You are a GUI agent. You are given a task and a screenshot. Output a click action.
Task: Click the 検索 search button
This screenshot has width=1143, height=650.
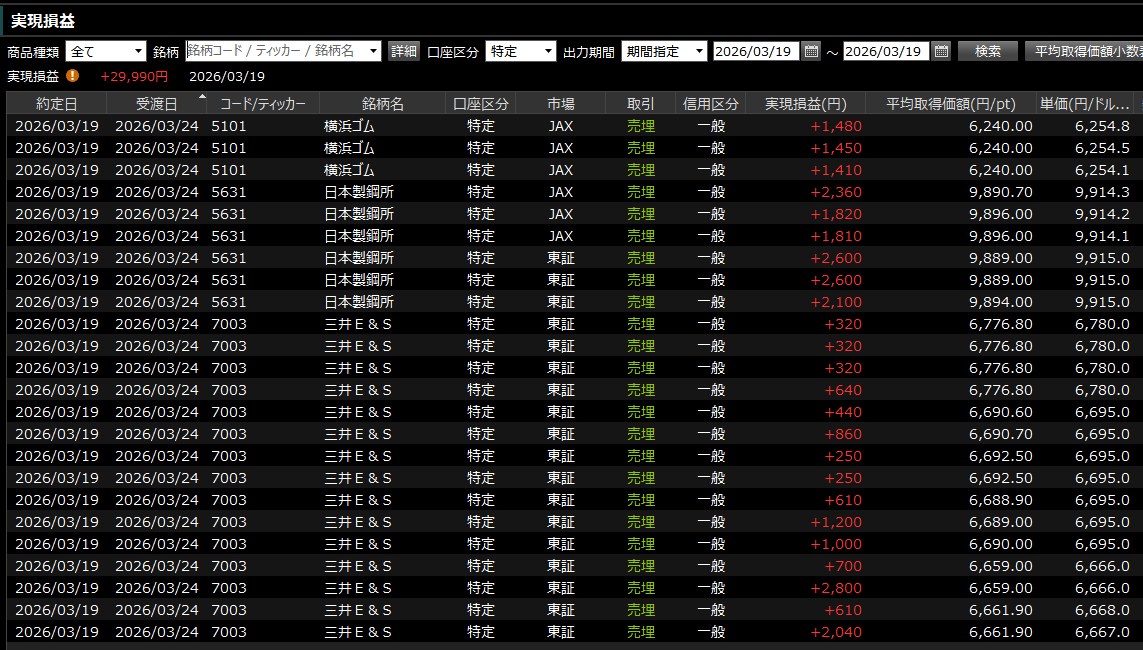[987, 51]
